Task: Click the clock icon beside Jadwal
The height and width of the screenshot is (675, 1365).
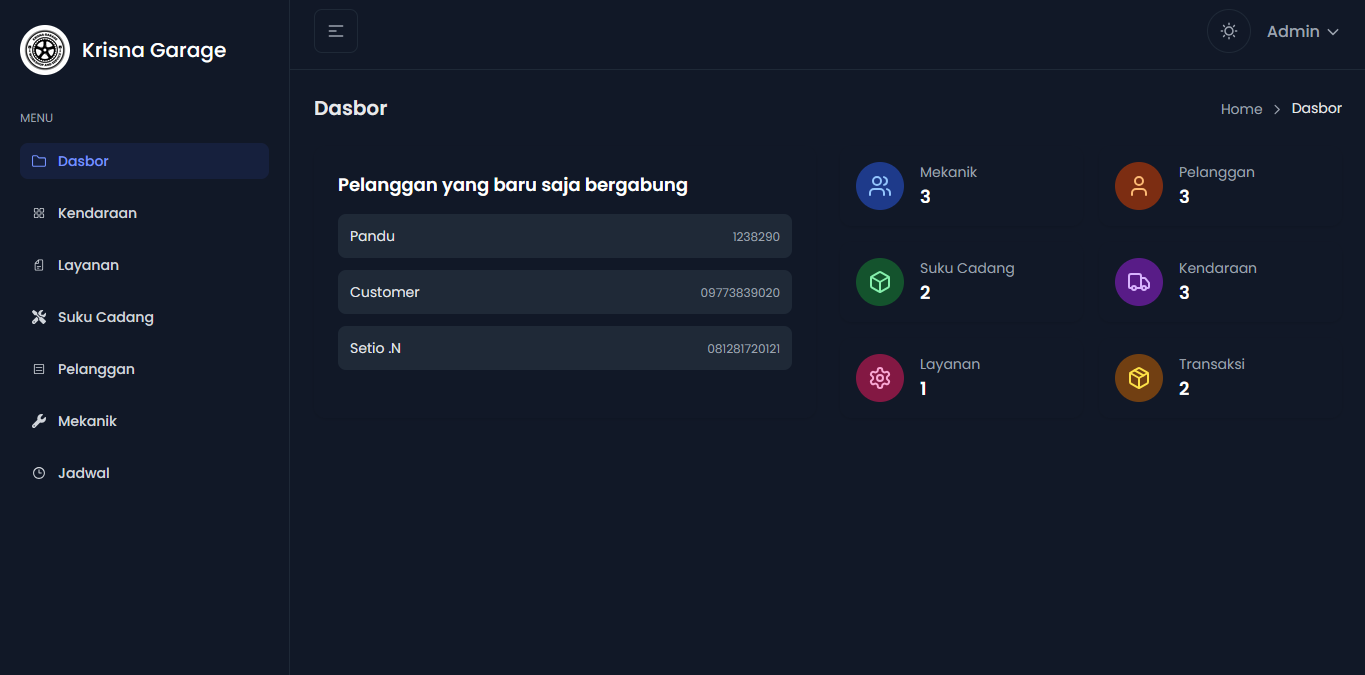Action: (x=39, y=473)
